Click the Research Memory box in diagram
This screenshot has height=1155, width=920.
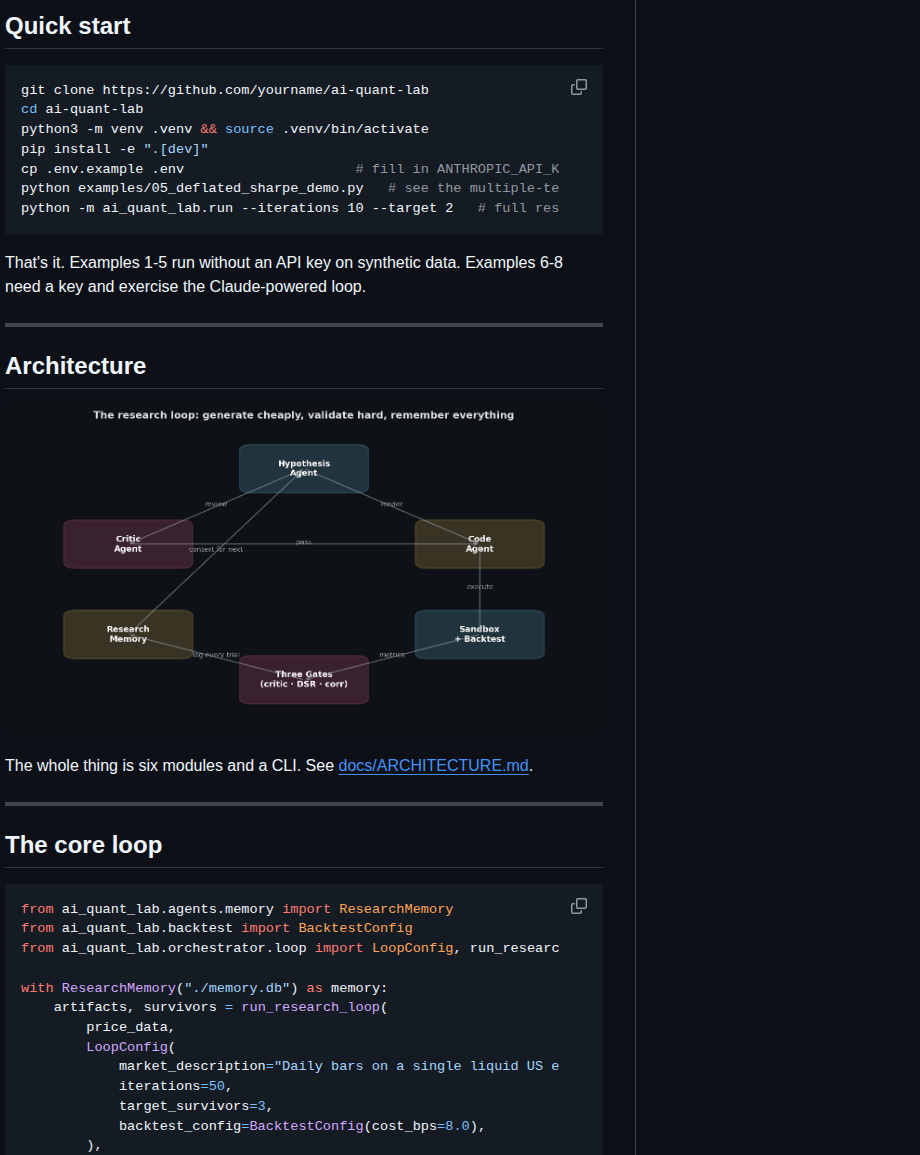click(x=128, y=634)
